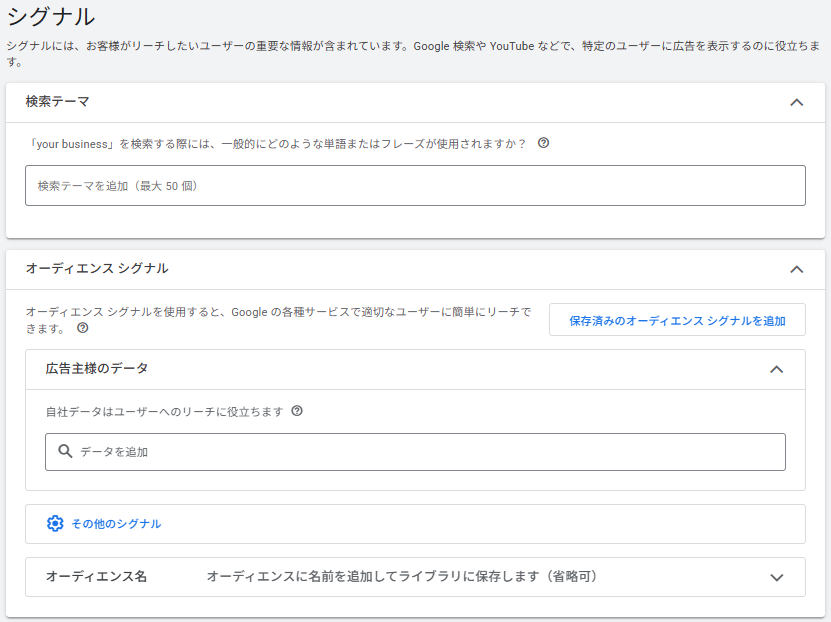Viewport: 831px width, 622px height.
Task: Click the gear icon for その他のシグナル
Action: point(55,523)
